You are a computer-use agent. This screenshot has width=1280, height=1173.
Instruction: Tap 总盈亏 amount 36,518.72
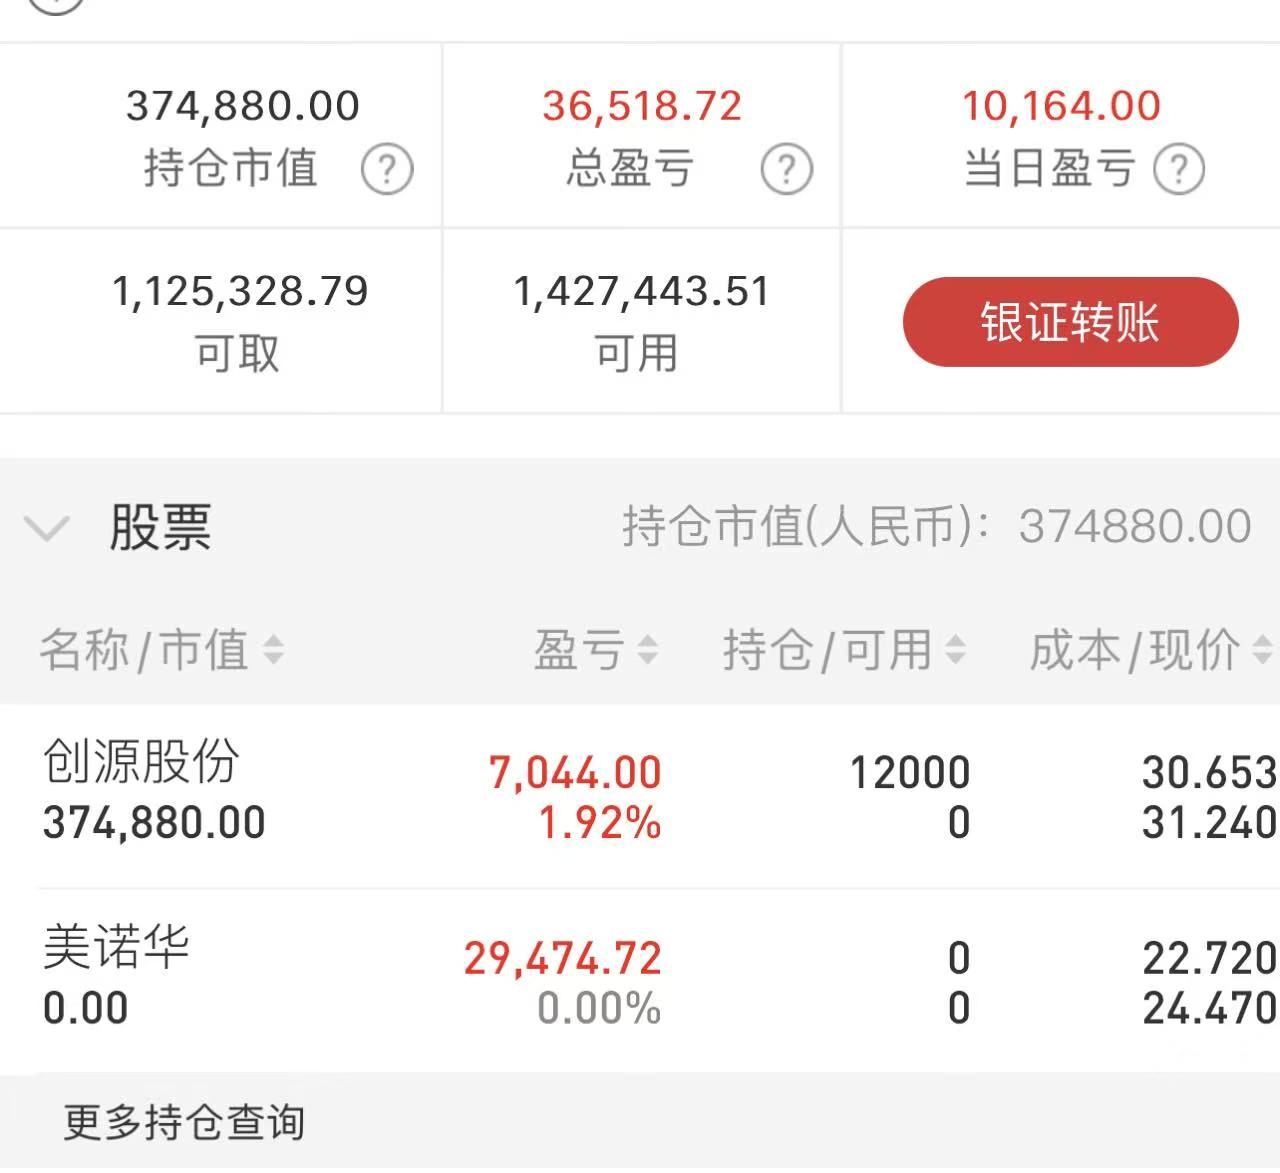(642, 106)
